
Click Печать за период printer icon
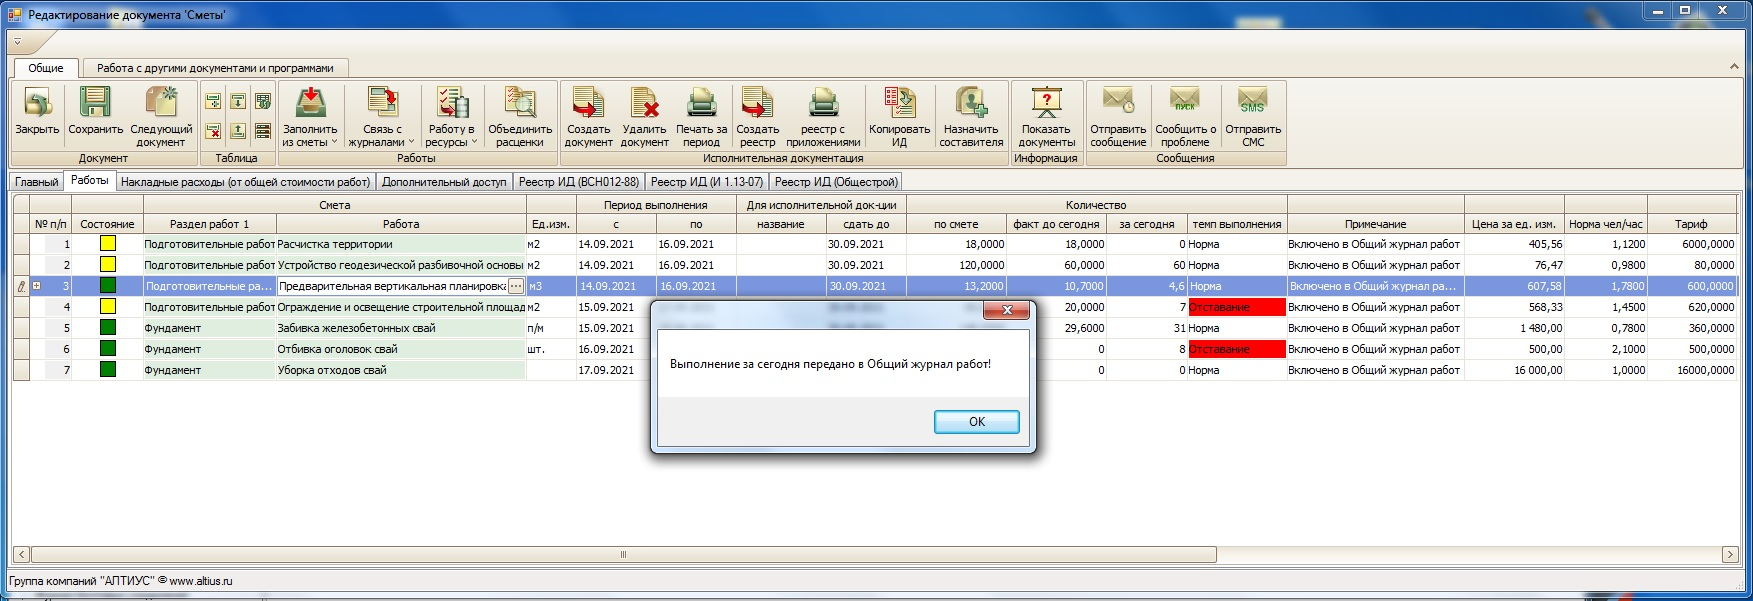pyautogui.click(x=701, y=104)
